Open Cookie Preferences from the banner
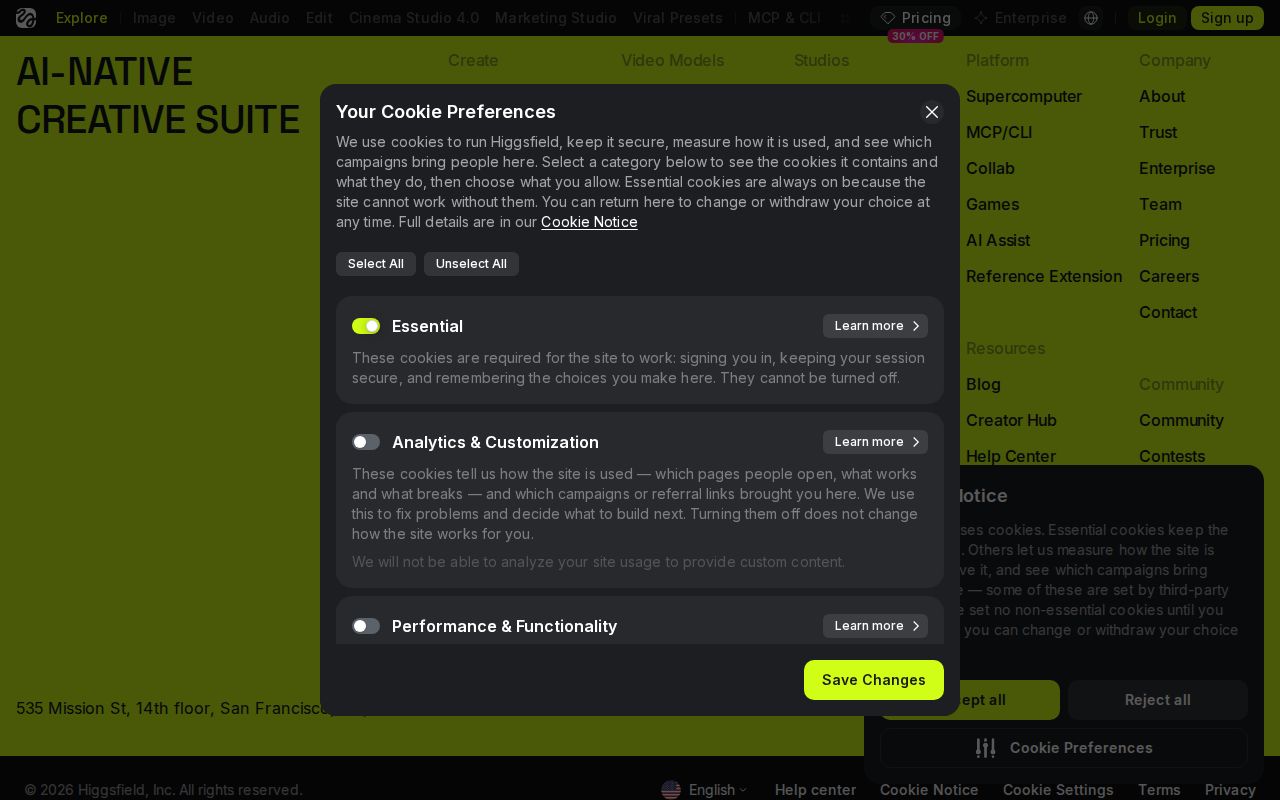The height and width of the screenshot is (800, 1280). pos(1064,748)
